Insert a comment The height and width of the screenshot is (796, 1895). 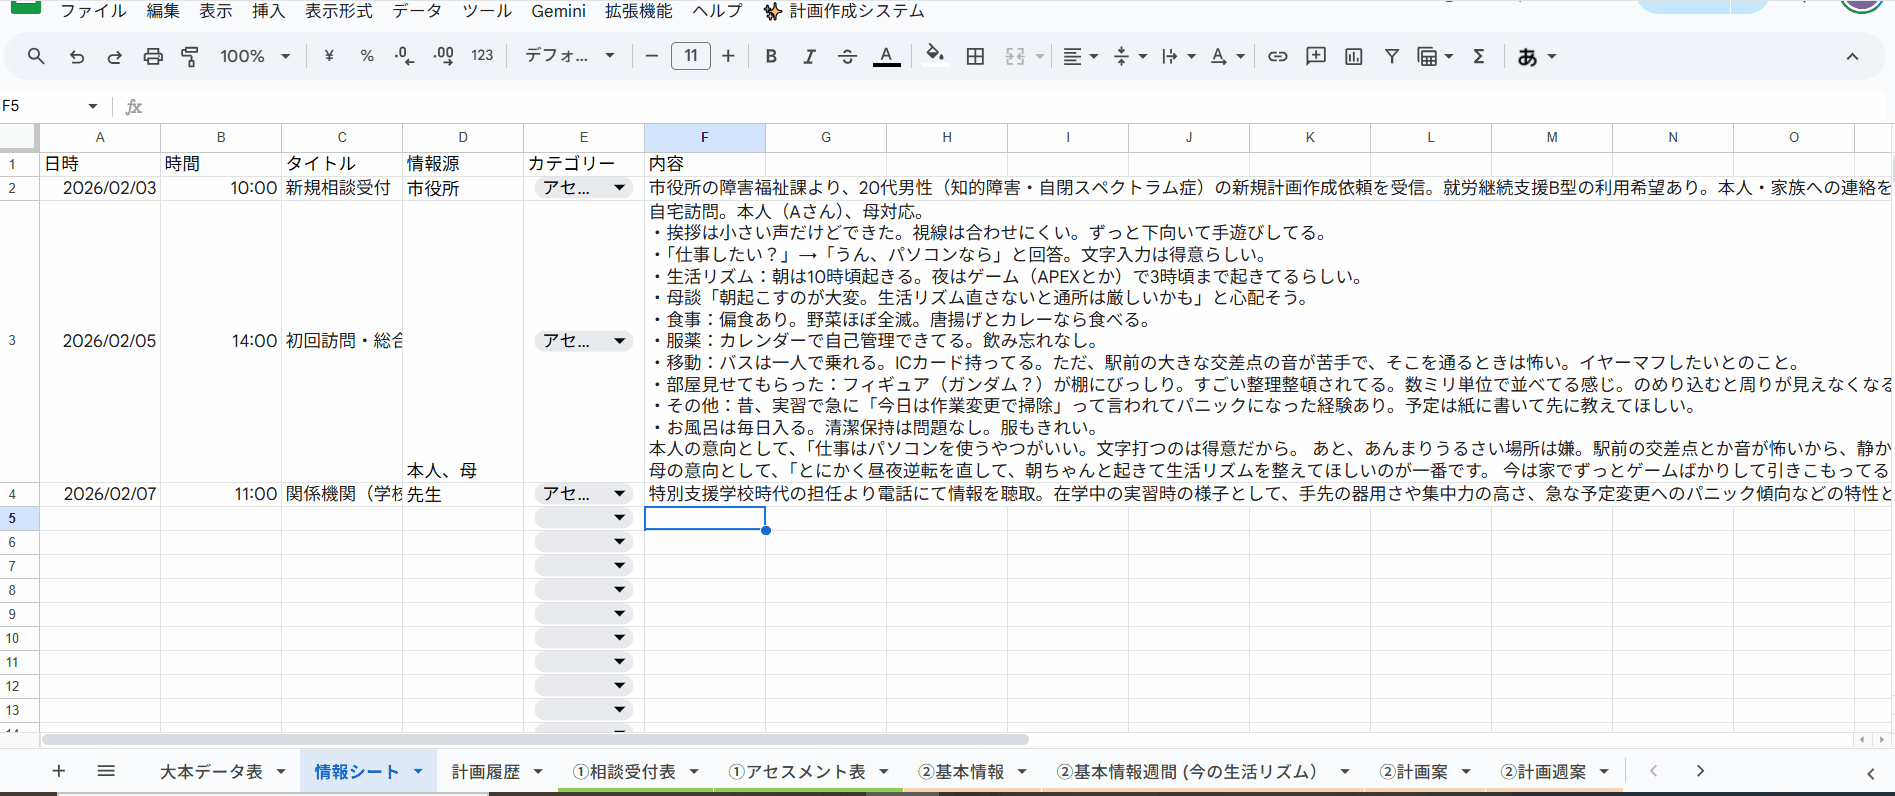(x=1316, y=56)
